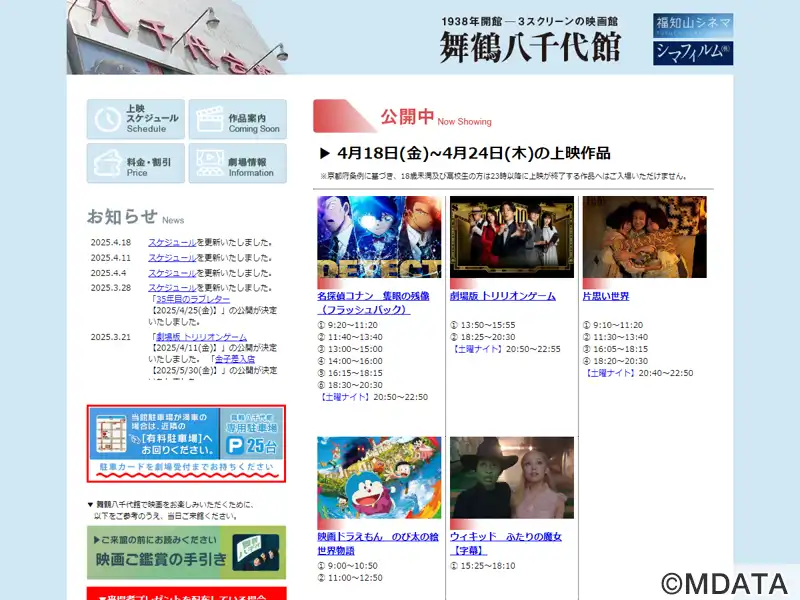Click the Trillion Game movie poster
The image size is (800, 600).
pos(512,237)
